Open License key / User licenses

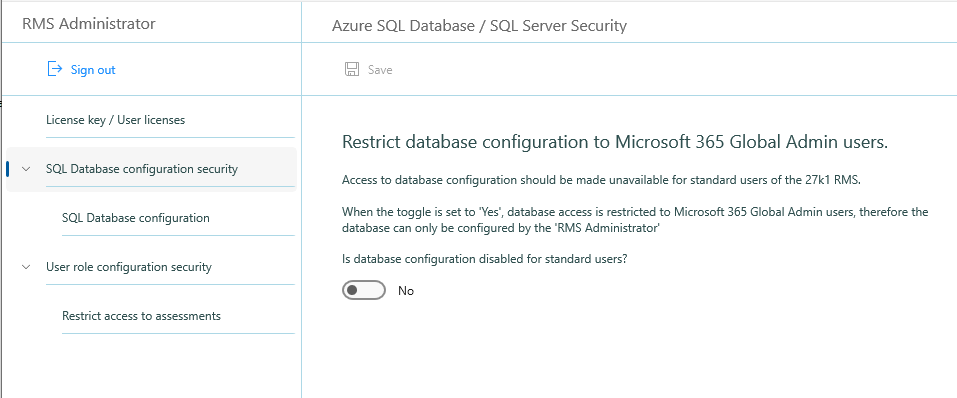pyautogui.click(x=115, y=120)
